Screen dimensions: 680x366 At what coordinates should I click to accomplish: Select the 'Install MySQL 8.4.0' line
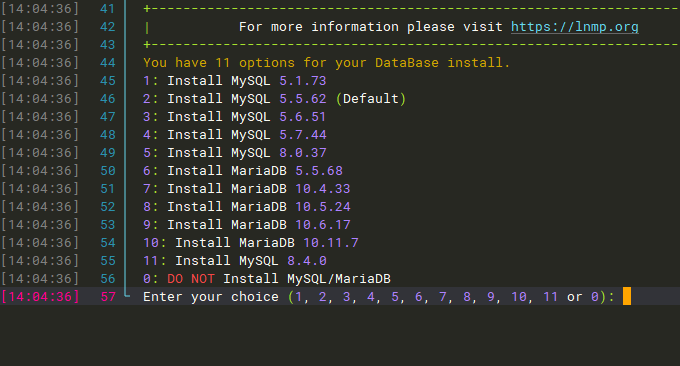click(x=235, y=261)
